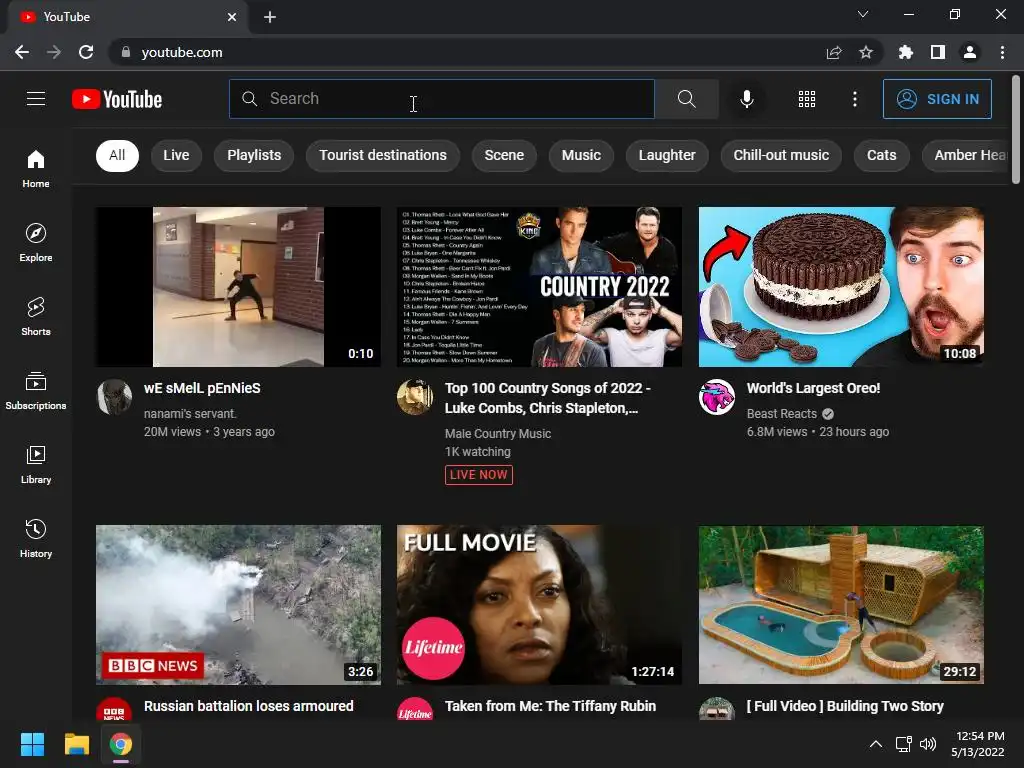The image size is (1024, 768).
Task: Play the Lifetime Full Movie thumbnail
Action: tap(539, 605)
